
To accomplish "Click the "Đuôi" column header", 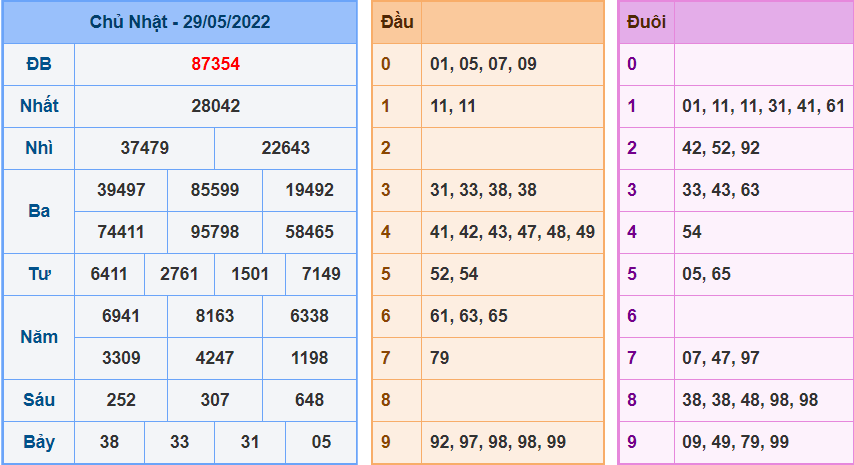I will point(646,22).
